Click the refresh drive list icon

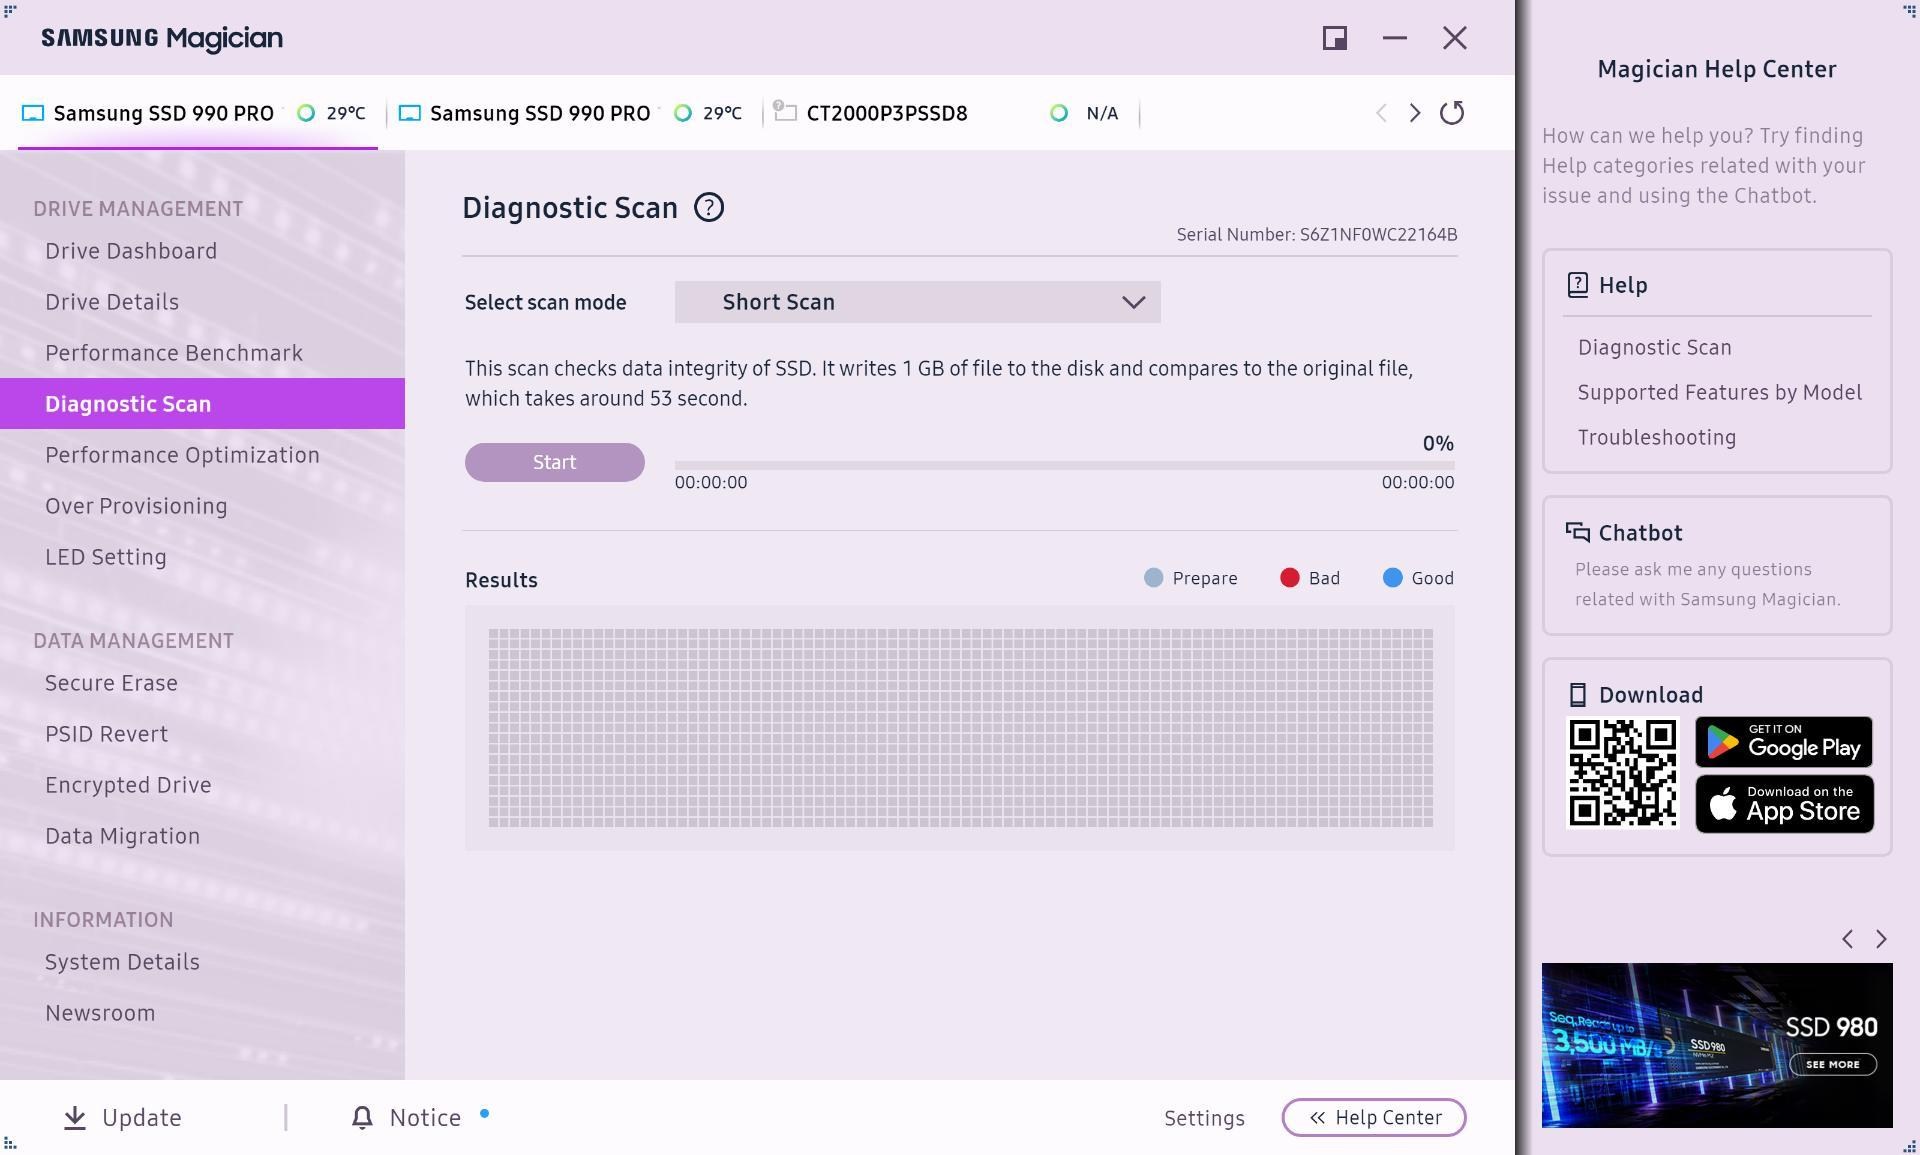1452,113
